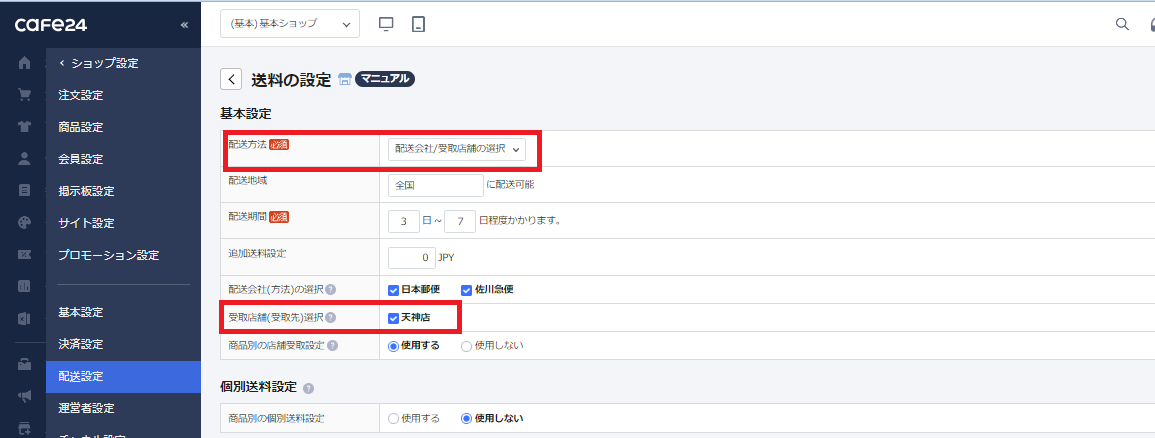
Task: Click the megaphone marketing icon
Action: pyautogui.click(x=24, y=396)
